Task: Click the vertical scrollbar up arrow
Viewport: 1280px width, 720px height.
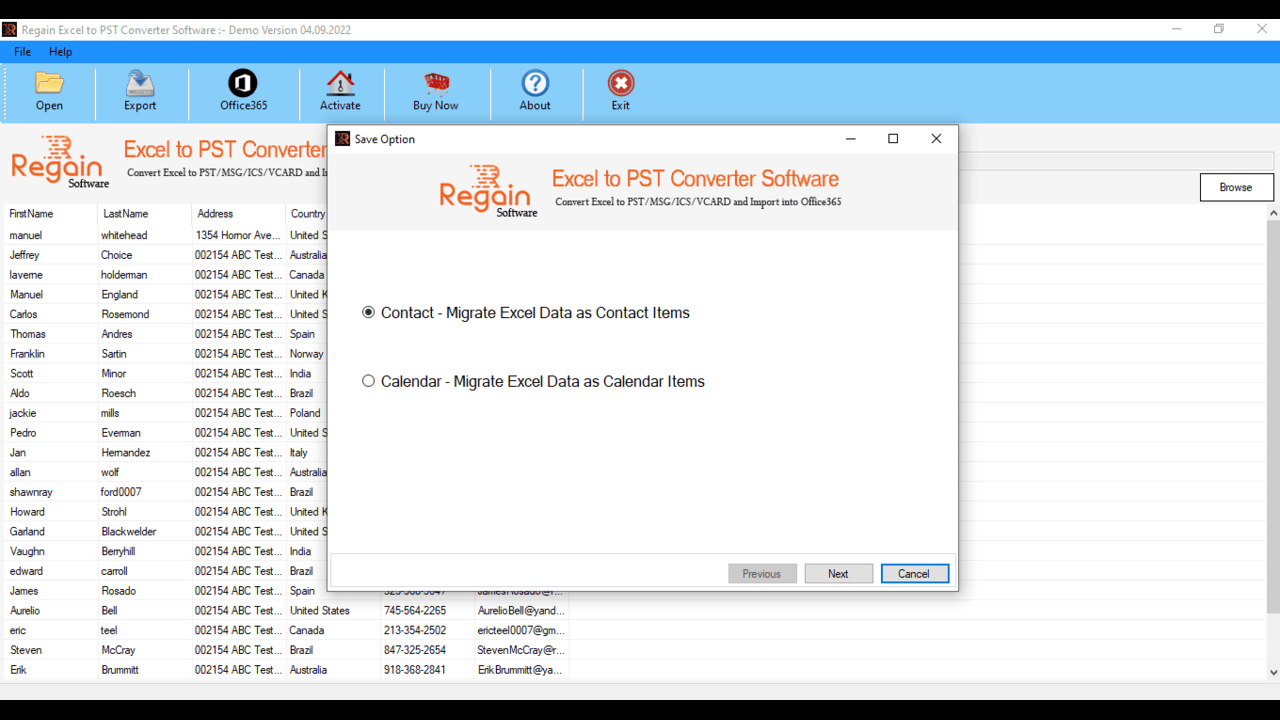Action: 1273,213
